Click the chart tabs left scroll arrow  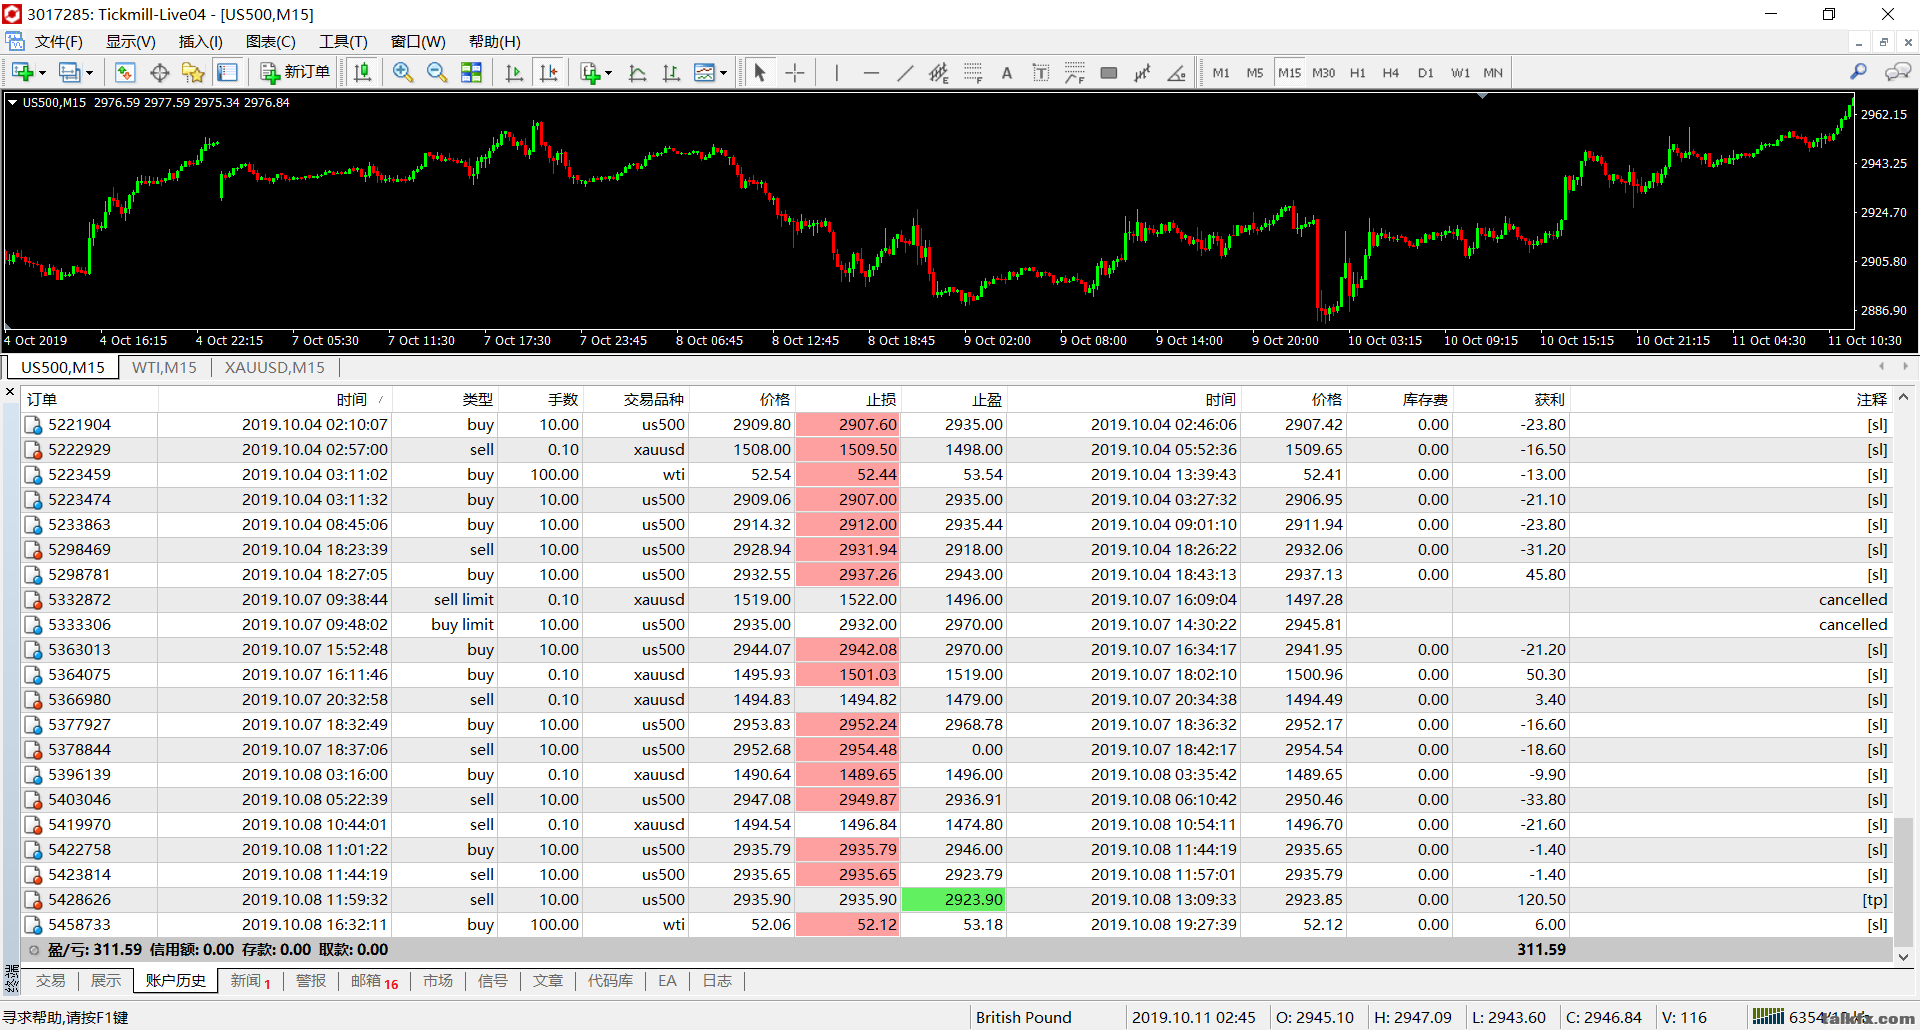click(1881, 367)
